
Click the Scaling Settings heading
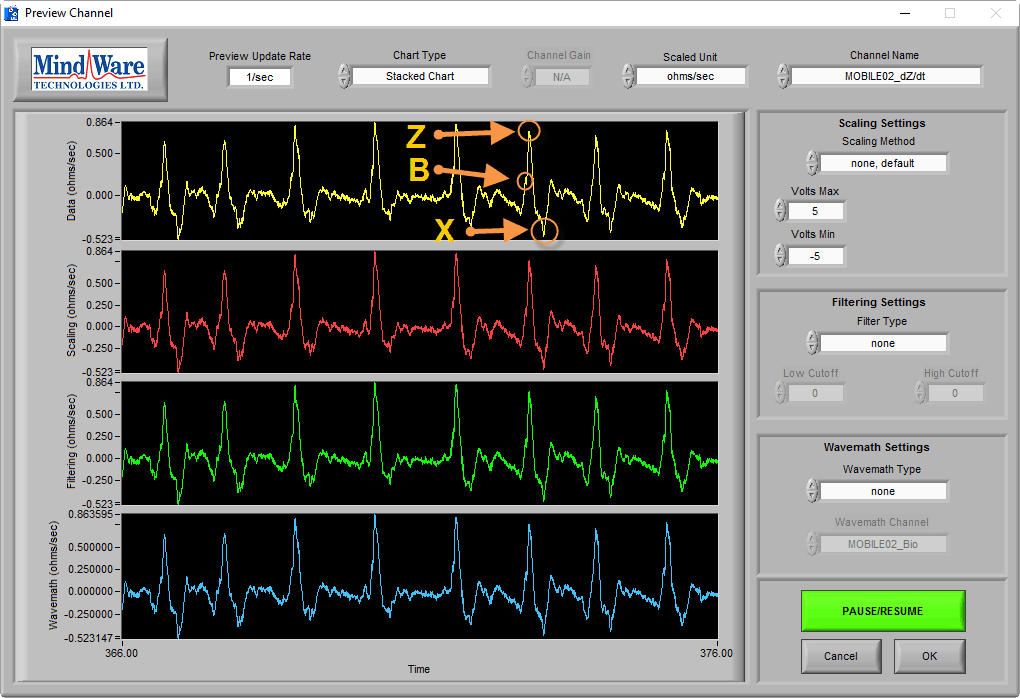pos(881,123)
